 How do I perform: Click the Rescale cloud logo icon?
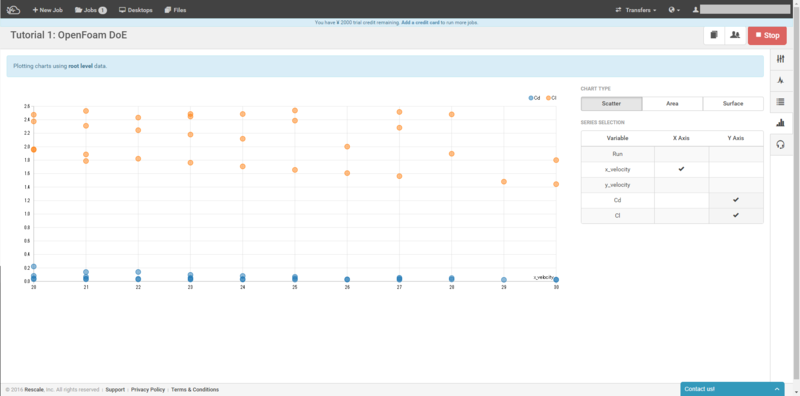point(13,10)
